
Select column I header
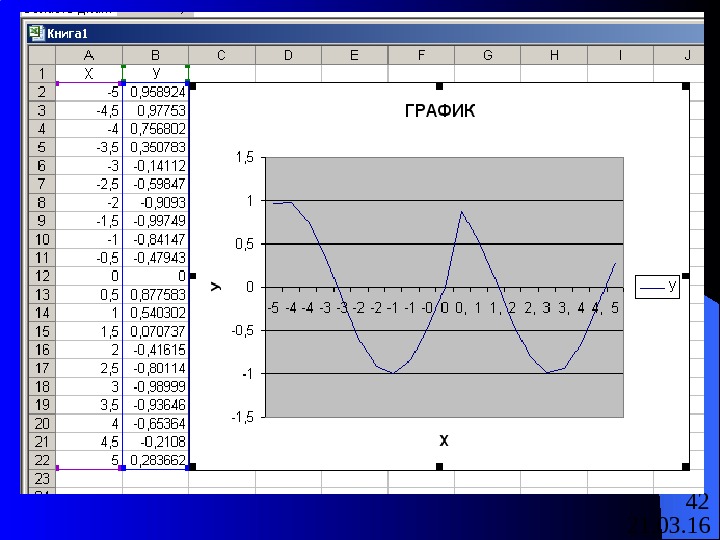click(620, 56)
